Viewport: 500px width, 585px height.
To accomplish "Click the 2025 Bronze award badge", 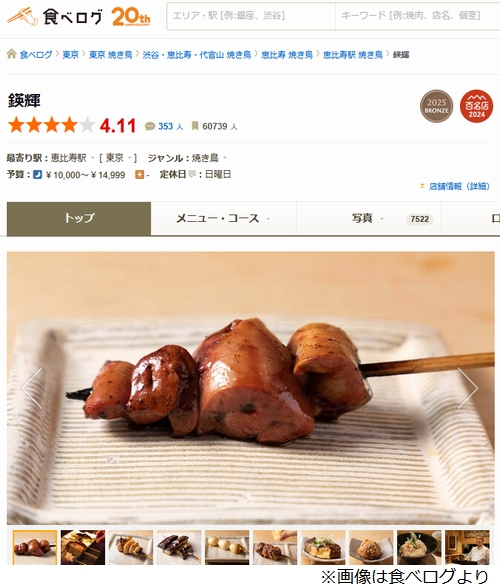I will pos(437,106).
